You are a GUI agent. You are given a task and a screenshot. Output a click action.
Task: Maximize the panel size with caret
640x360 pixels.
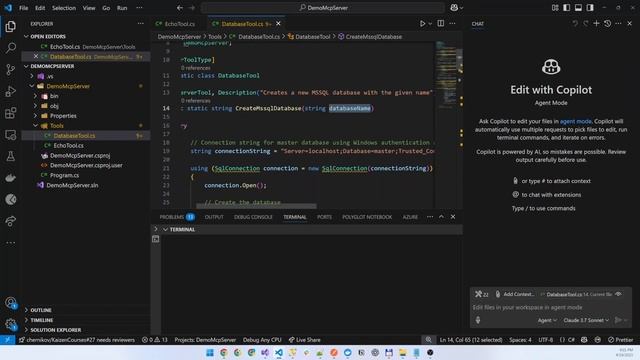[x=441, y=217]
